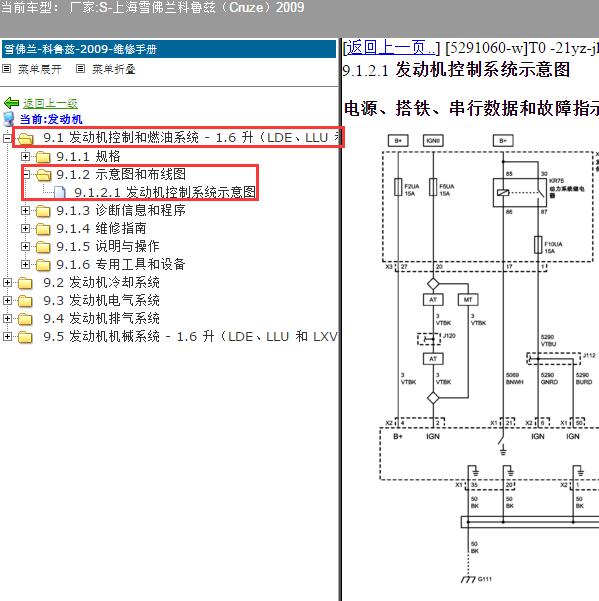Click the folder icon for 9.1.6 专用工具和设备
The height and width of the screenshot is (601, 599).
(x=43, y=265)
